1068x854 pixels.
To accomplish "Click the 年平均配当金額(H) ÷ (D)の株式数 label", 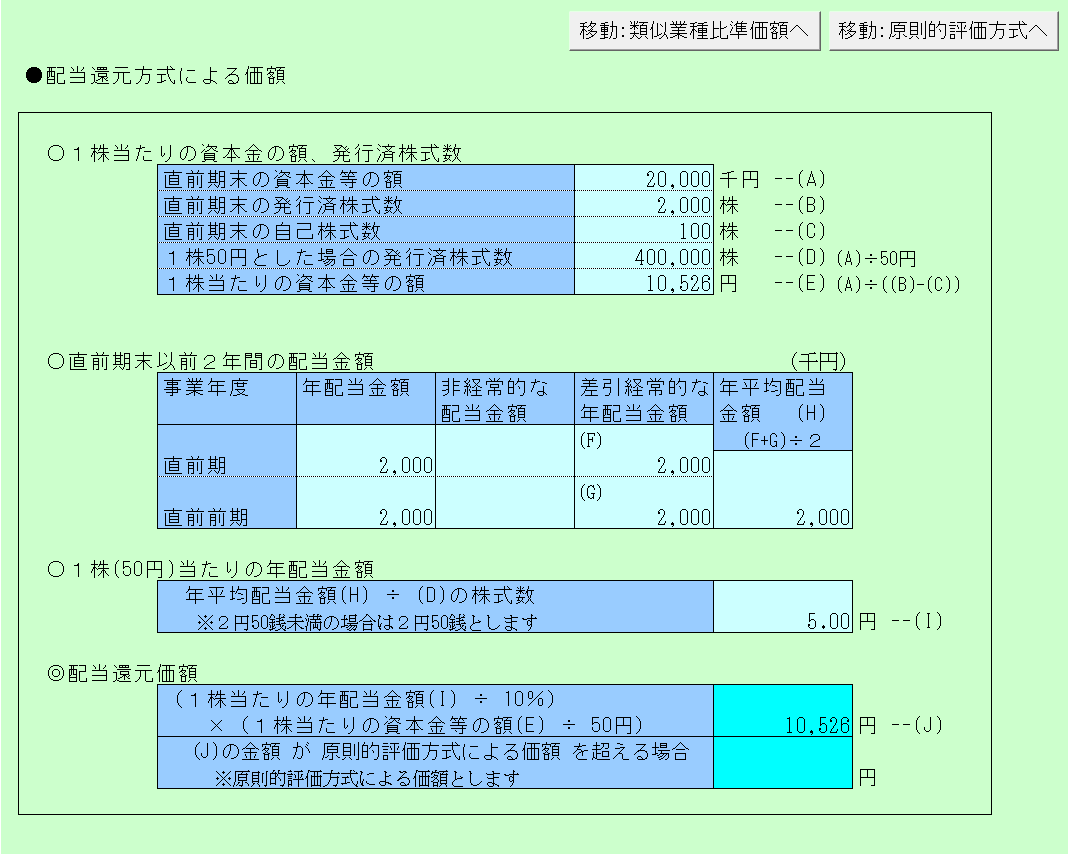I will pyautogui.click(x=360, y=595).
